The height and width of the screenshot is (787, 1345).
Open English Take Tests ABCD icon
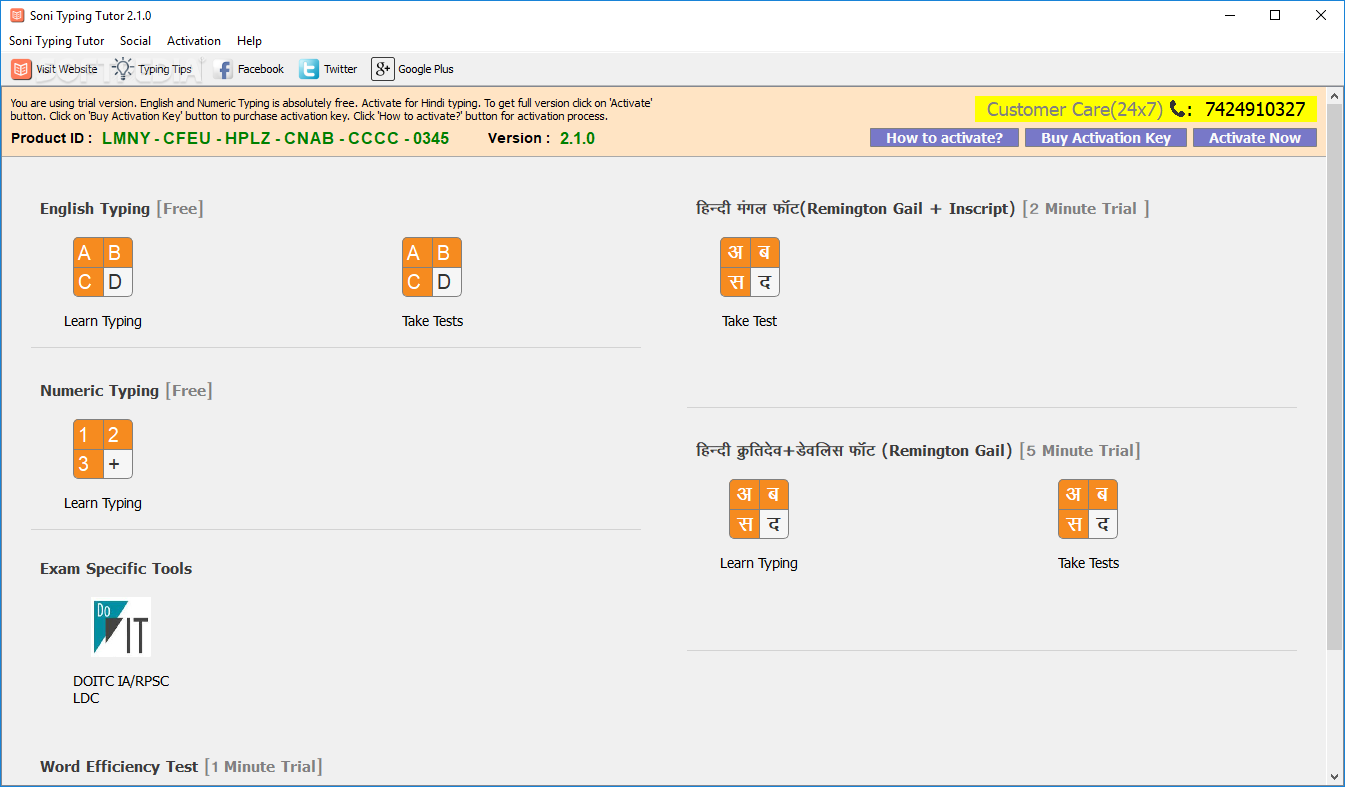[x=432, y=267]
